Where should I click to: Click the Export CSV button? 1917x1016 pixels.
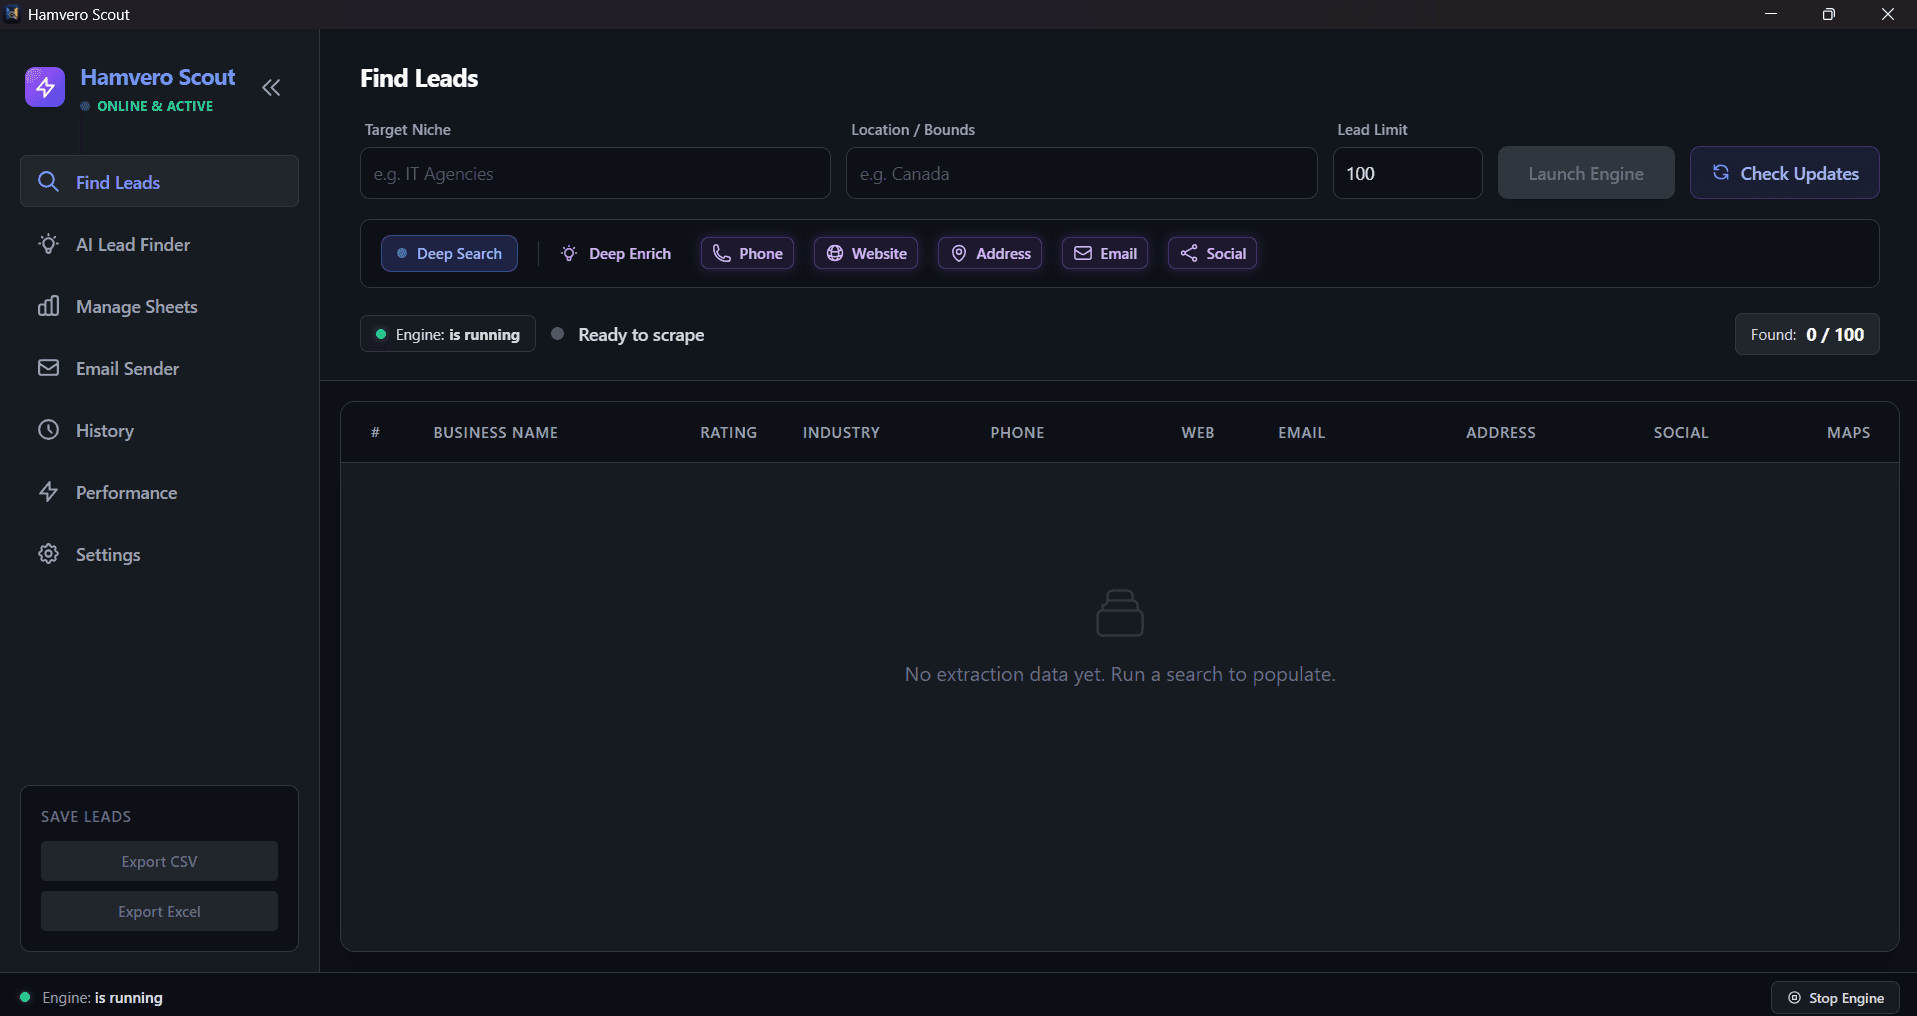pos(159,861)
